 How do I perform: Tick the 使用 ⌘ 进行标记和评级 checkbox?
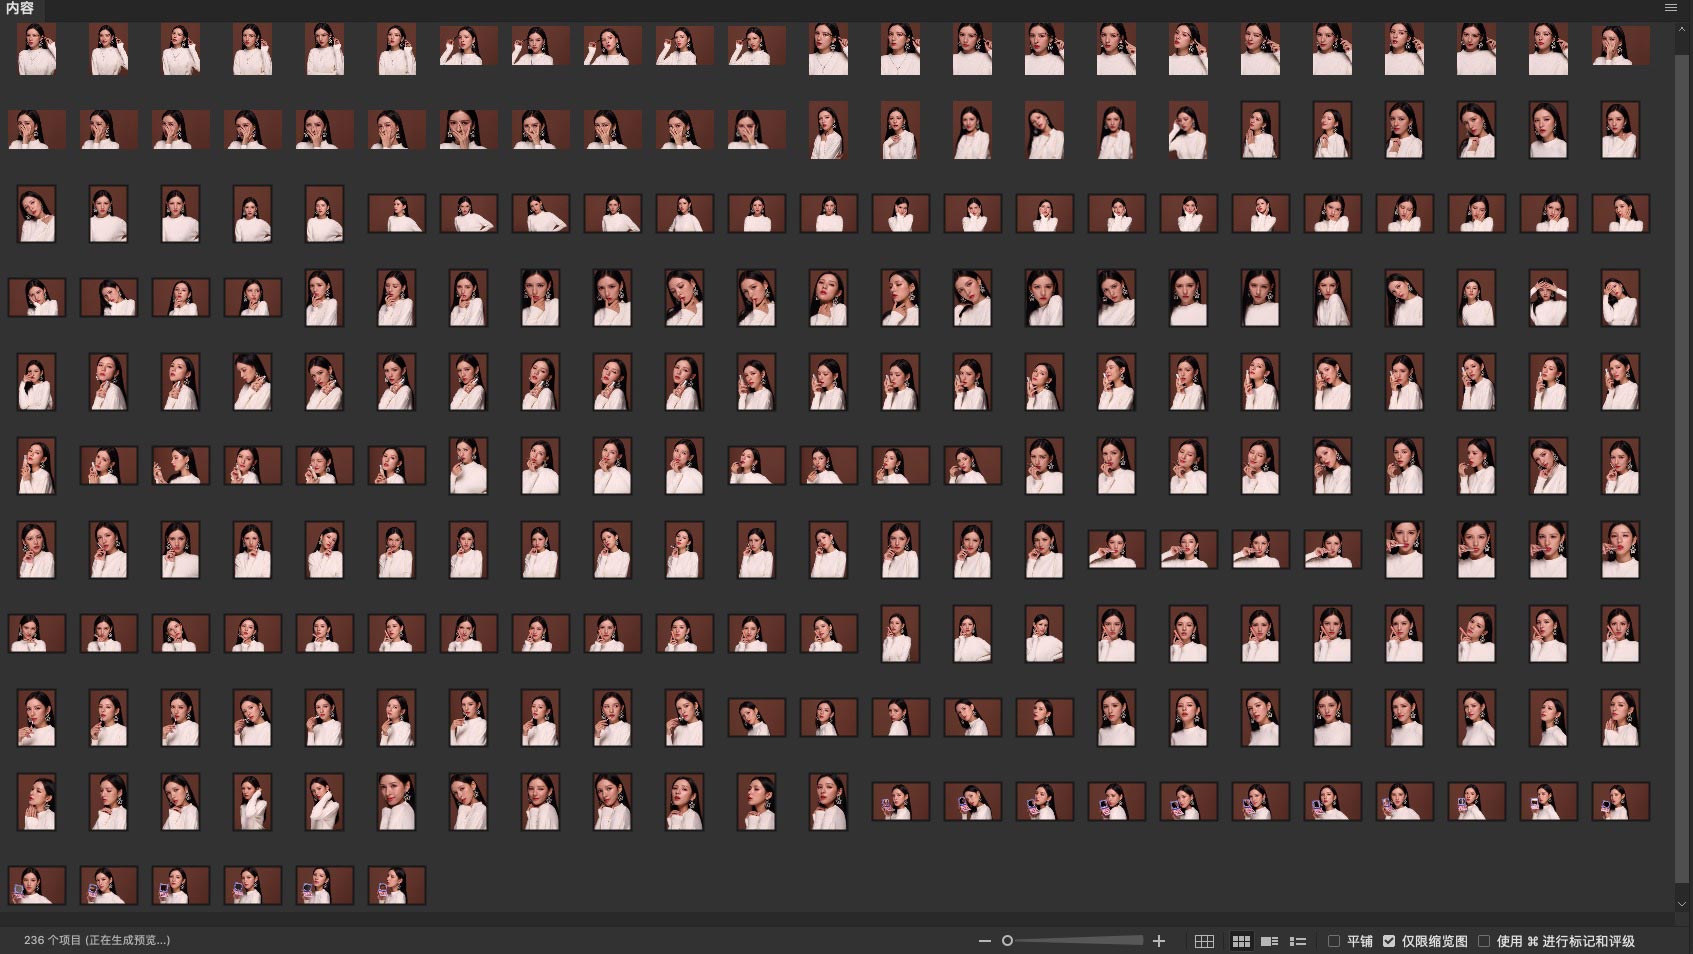tap(1484, 941)
